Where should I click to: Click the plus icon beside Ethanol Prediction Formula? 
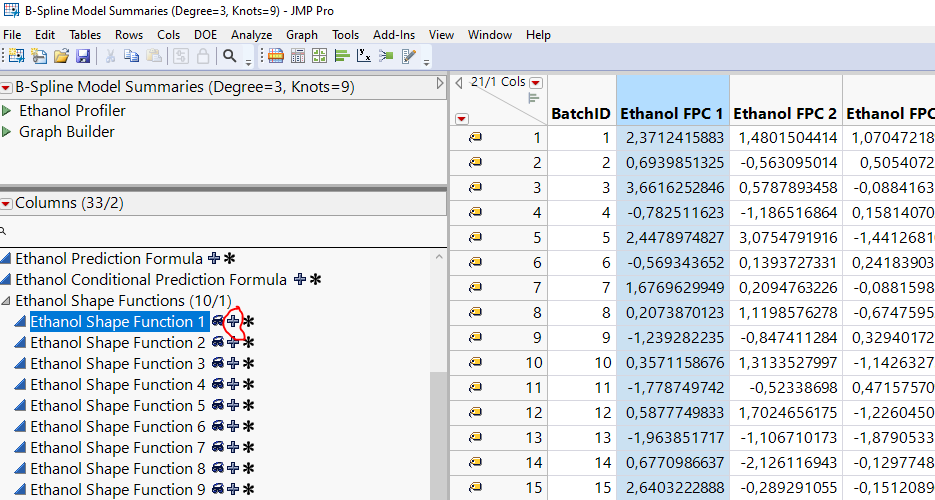[214, 259]
